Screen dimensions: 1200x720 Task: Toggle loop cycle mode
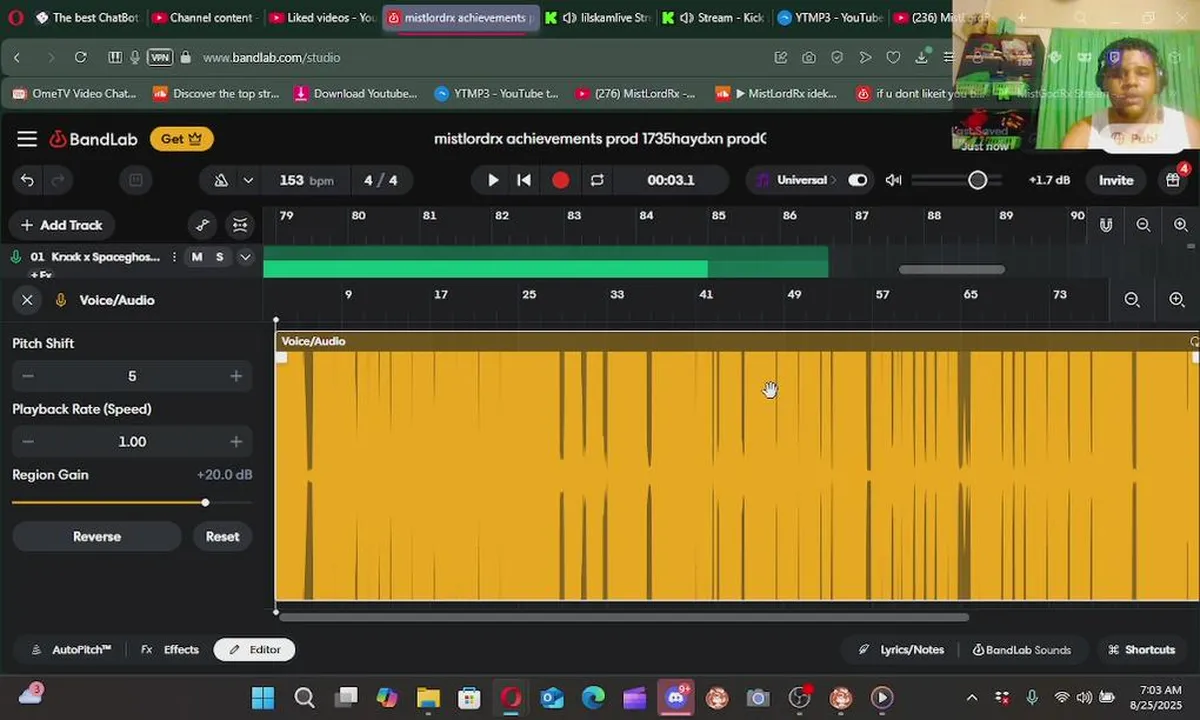pyautogui.click(x=597, y=180)
